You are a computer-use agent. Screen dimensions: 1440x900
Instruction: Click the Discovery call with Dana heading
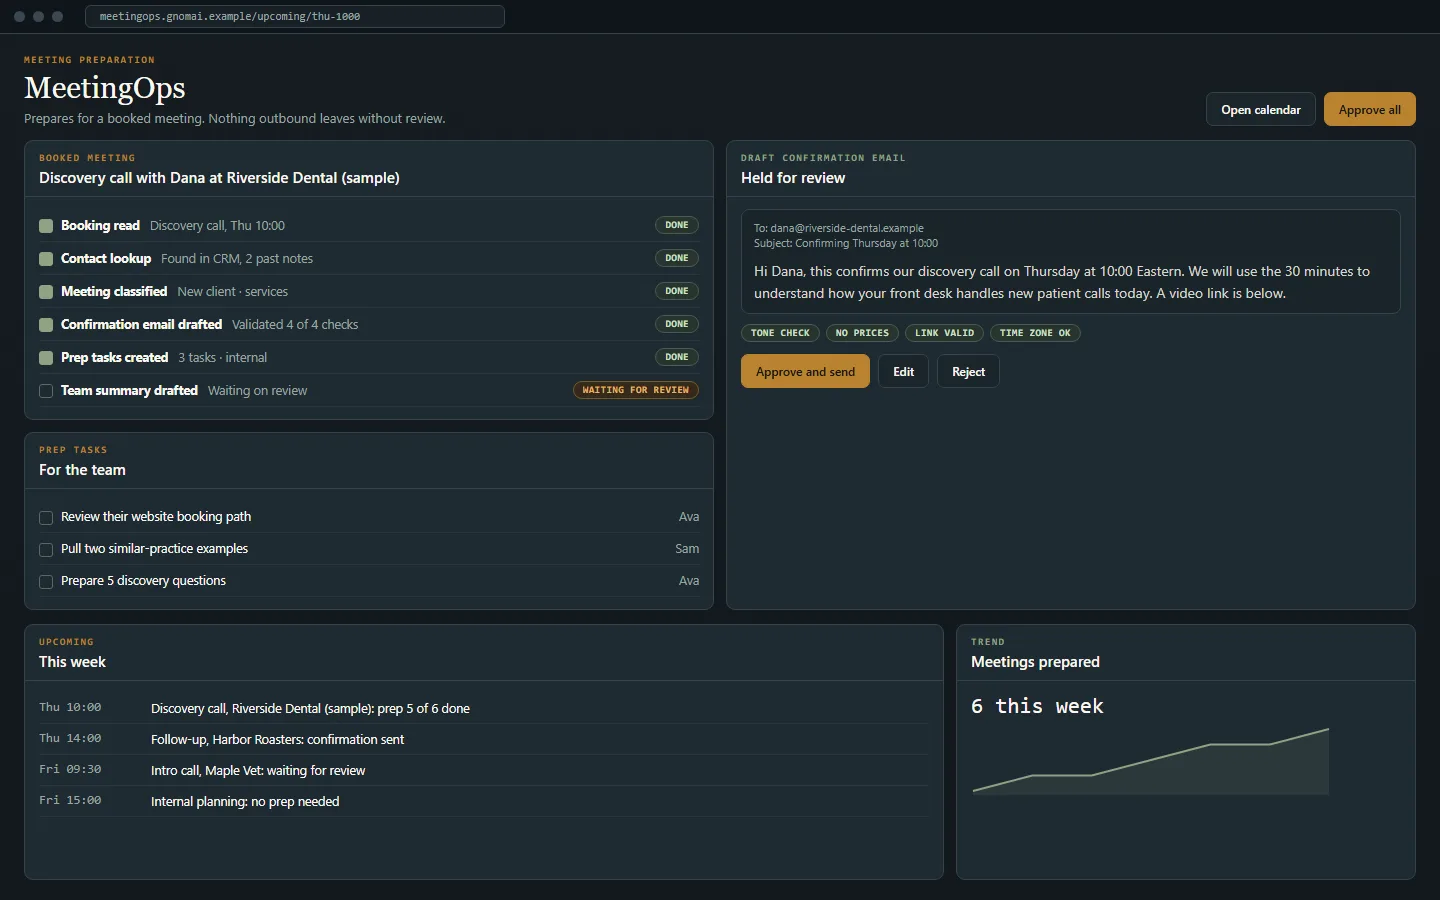[219, 178]
